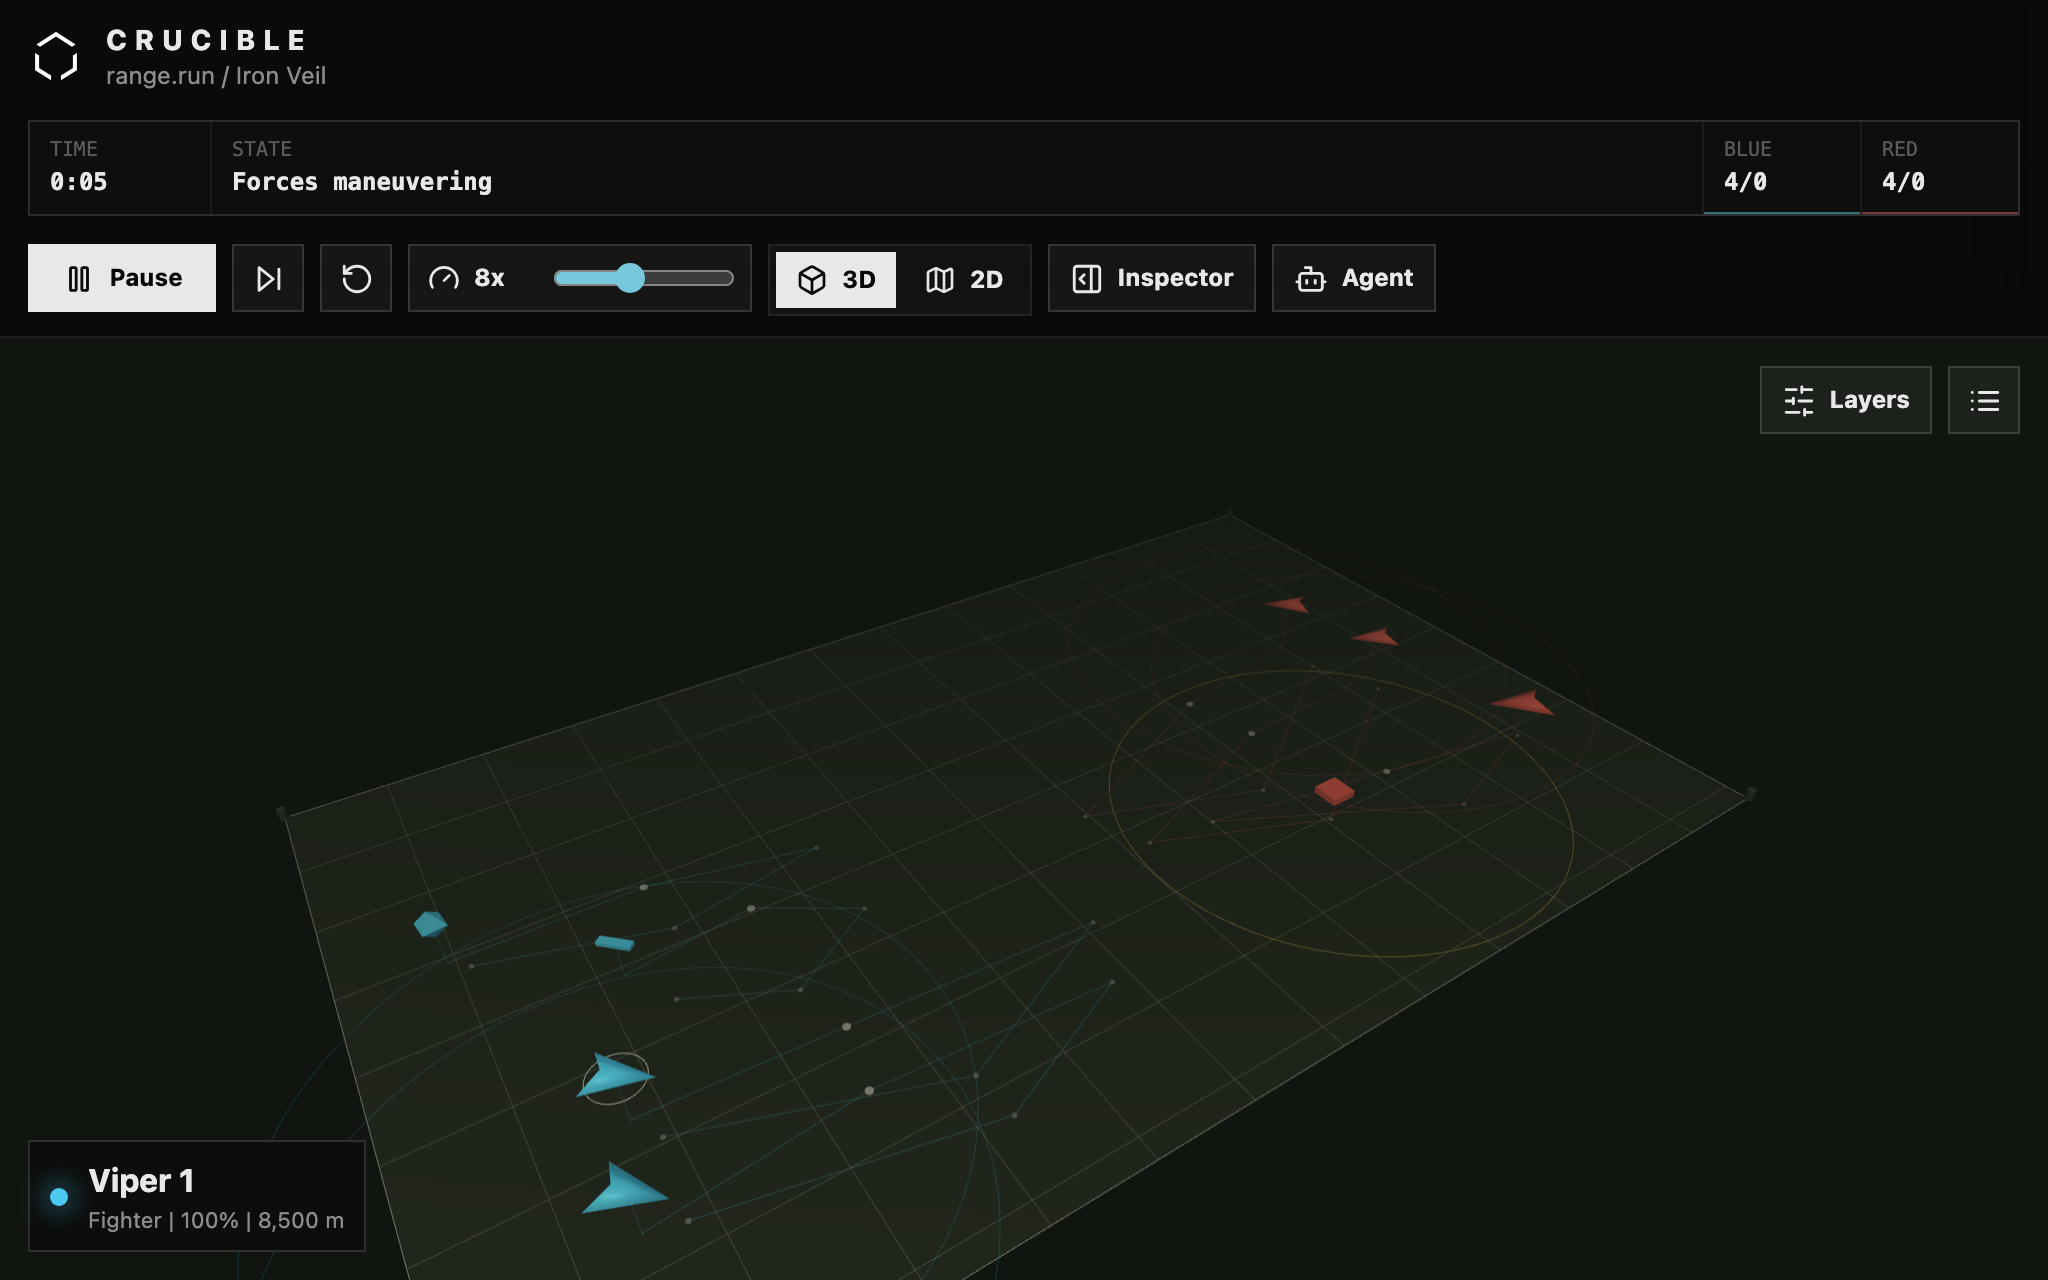Open the Agent panel
Viewport: 2048px width, 1280px height.
1354,278
